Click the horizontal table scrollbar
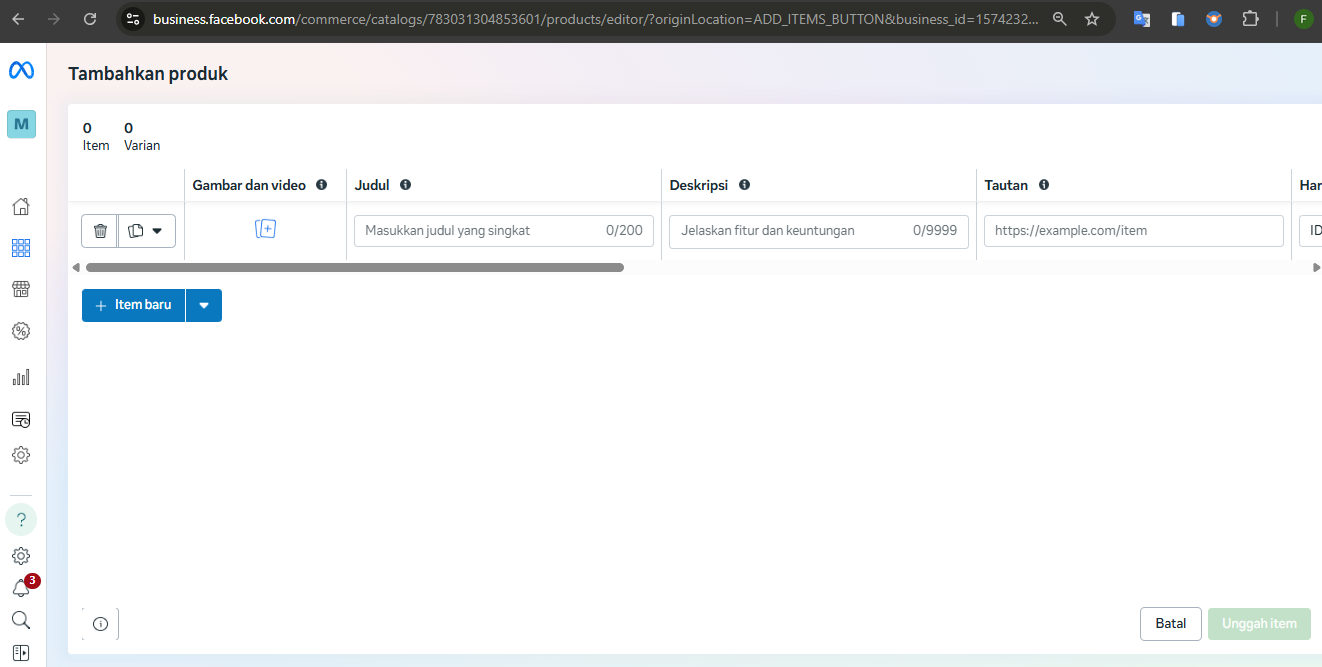 click(354, 268)
